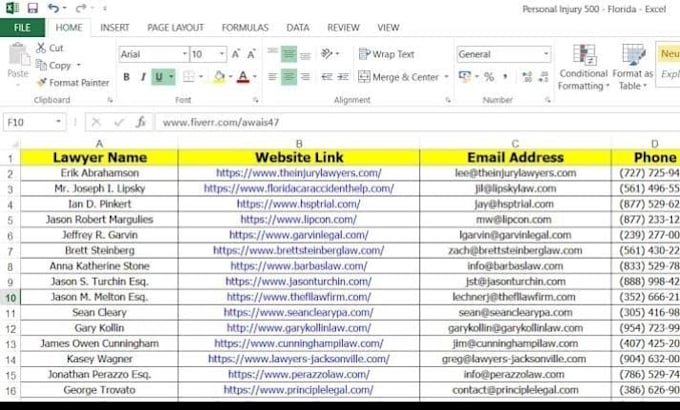Open the FILE tab
This screenshot has width=680, height=410.
pyautogui.click(x=22, y=27)
